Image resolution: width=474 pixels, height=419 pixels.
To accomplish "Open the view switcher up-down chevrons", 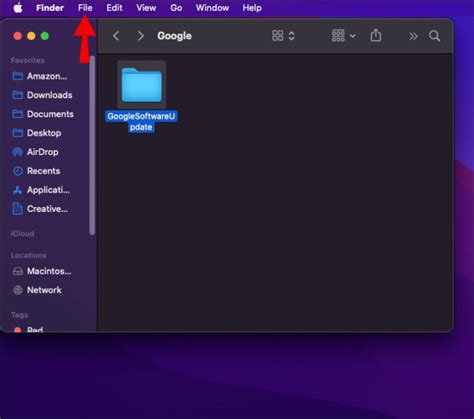I will (292, 36).
